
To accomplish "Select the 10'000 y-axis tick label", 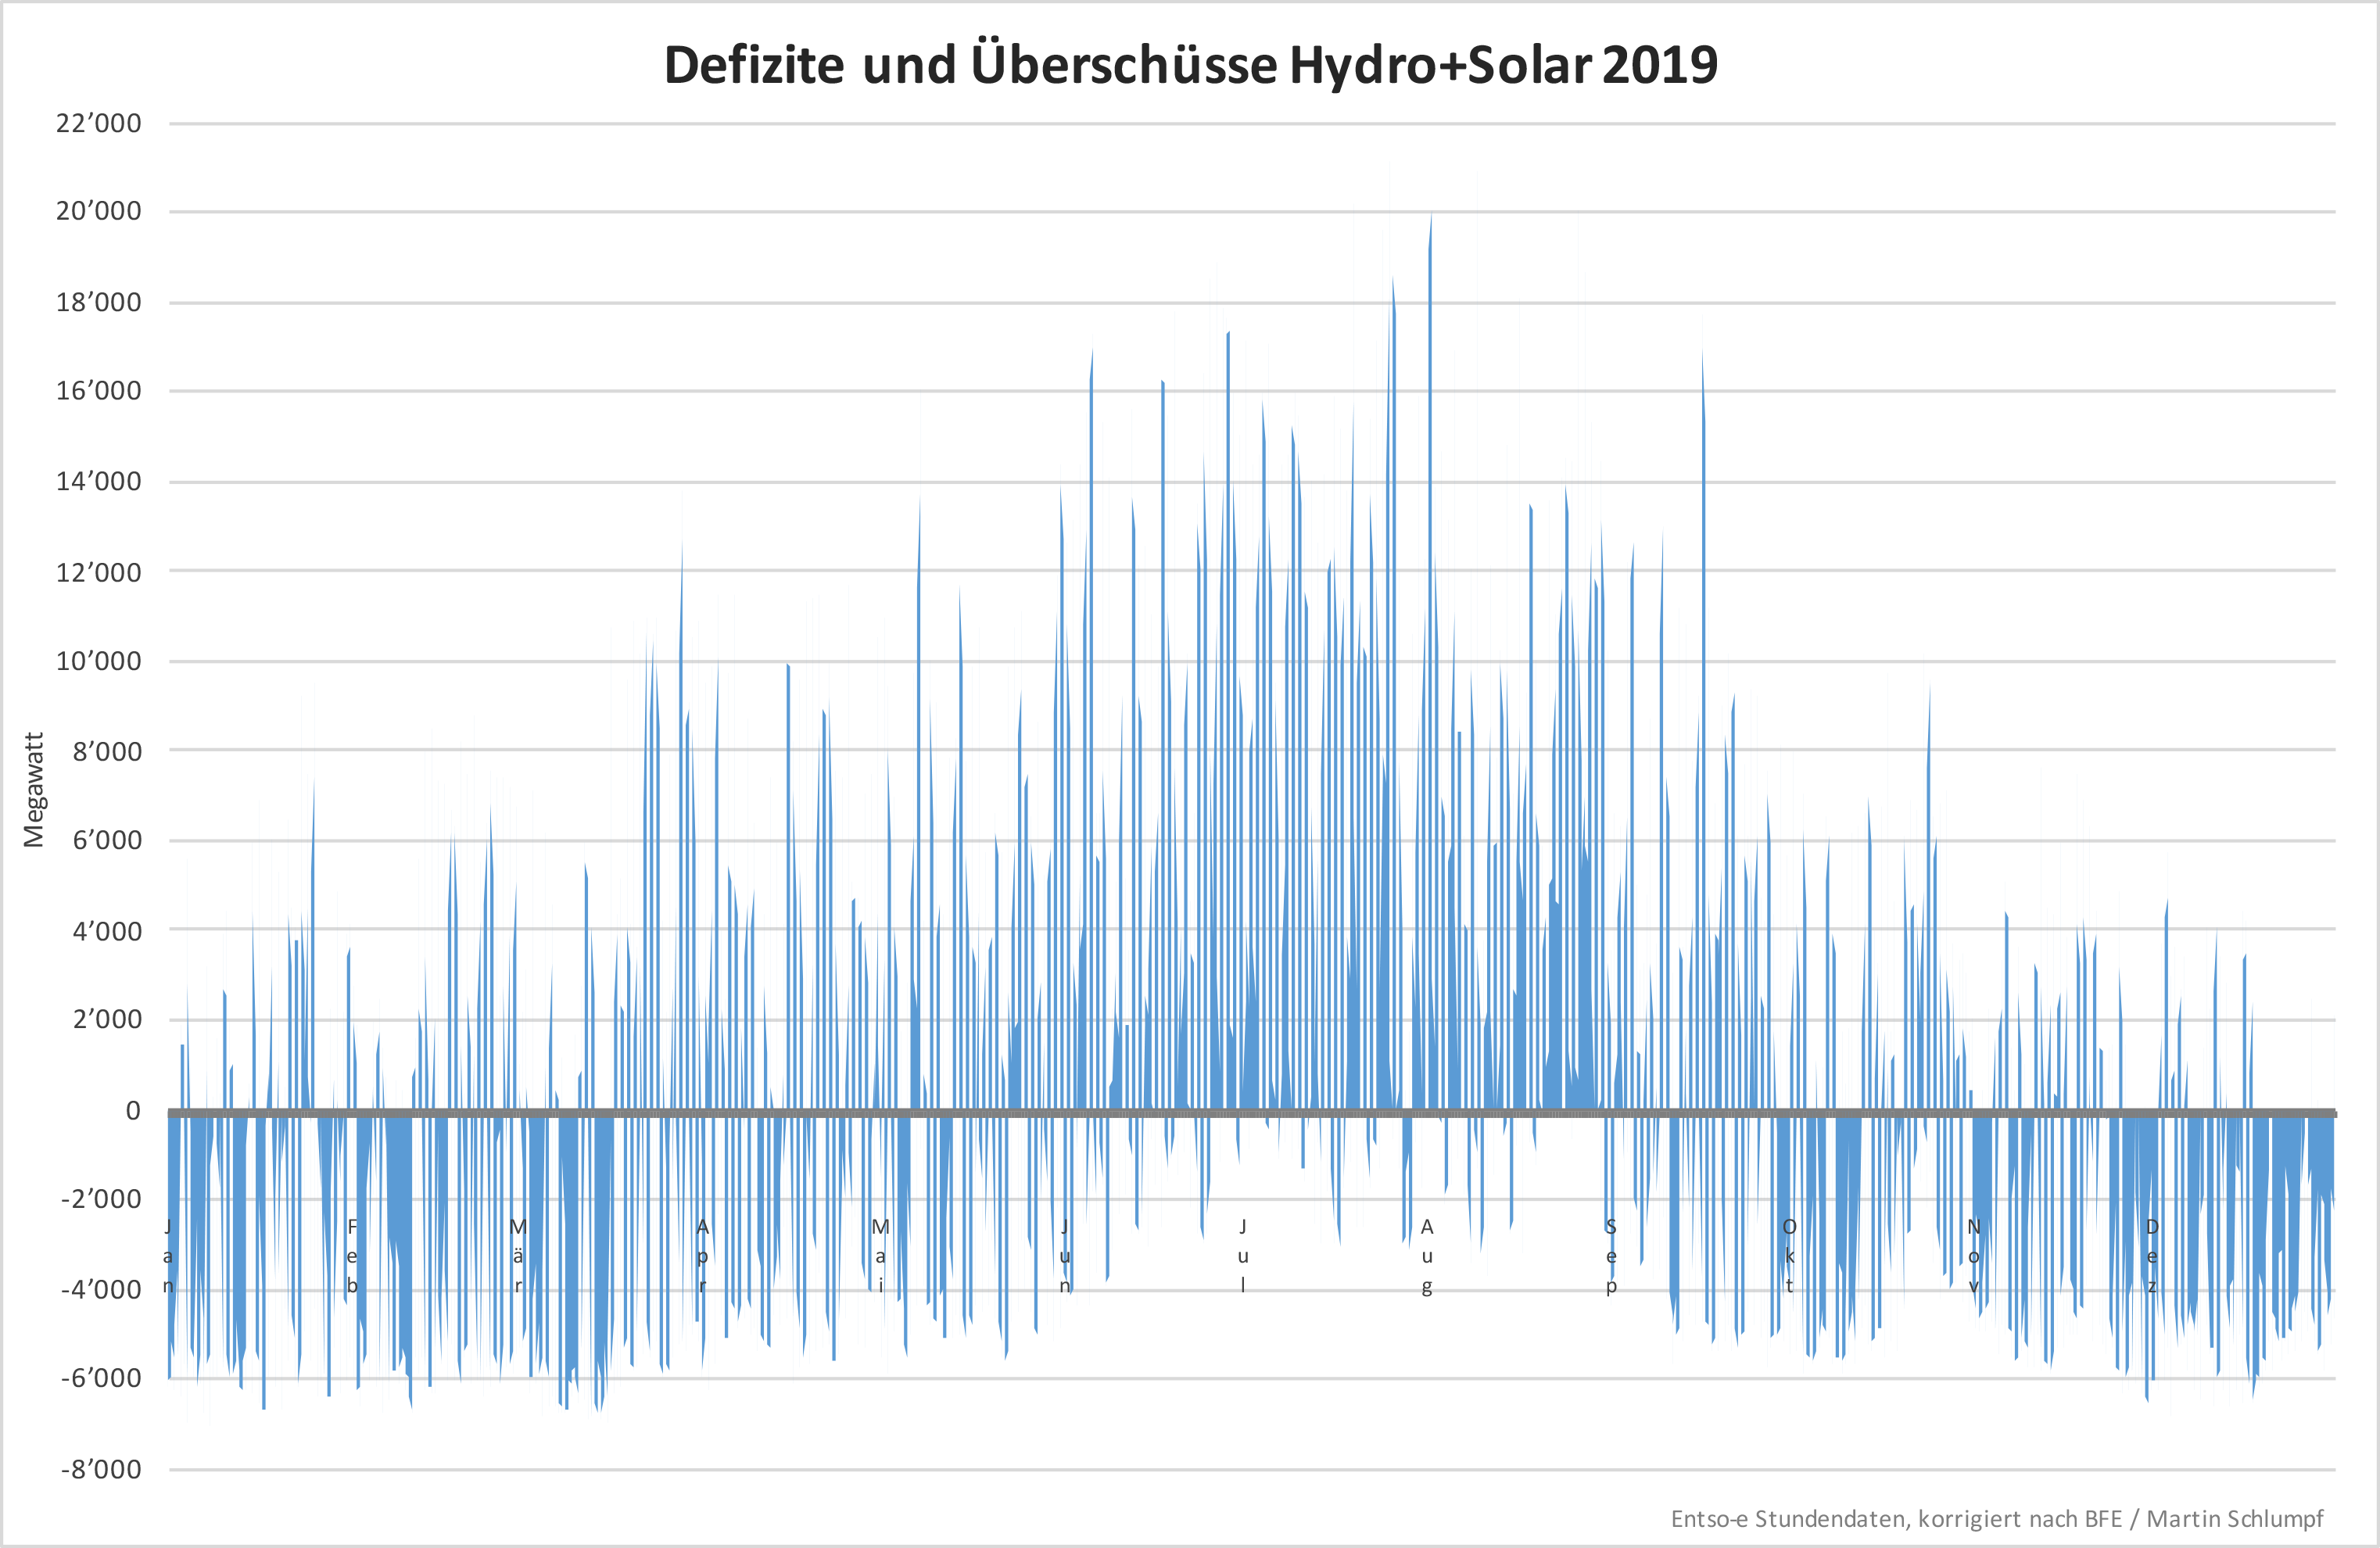I will pyautogui.click(x=98, y=661).
